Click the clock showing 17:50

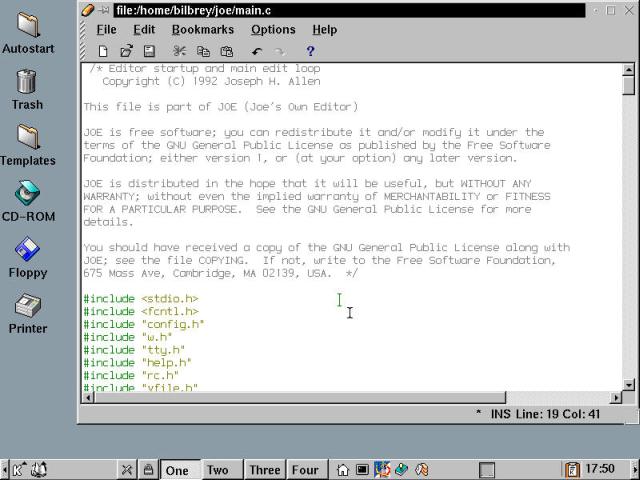pyautogui.click(x=600, y=469)
